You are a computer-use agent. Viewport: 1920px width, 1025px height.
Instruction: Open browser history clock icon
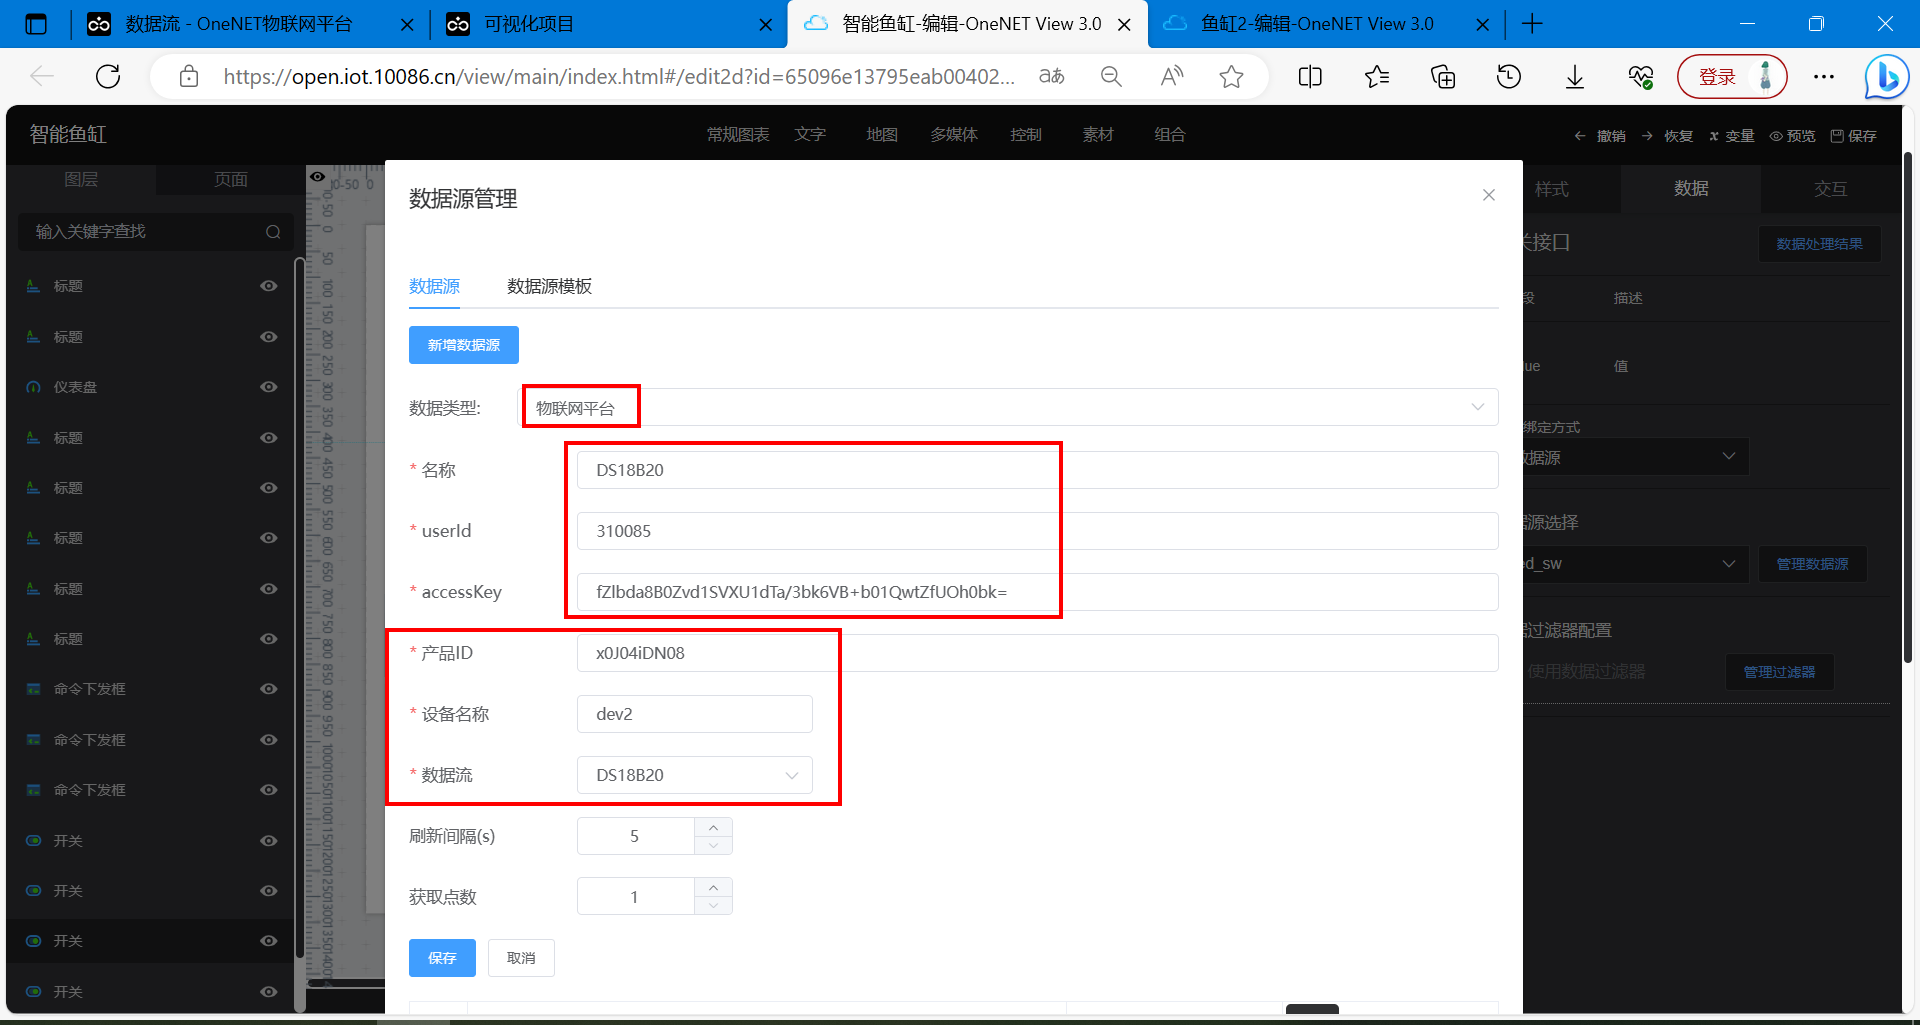[1509, 76]
